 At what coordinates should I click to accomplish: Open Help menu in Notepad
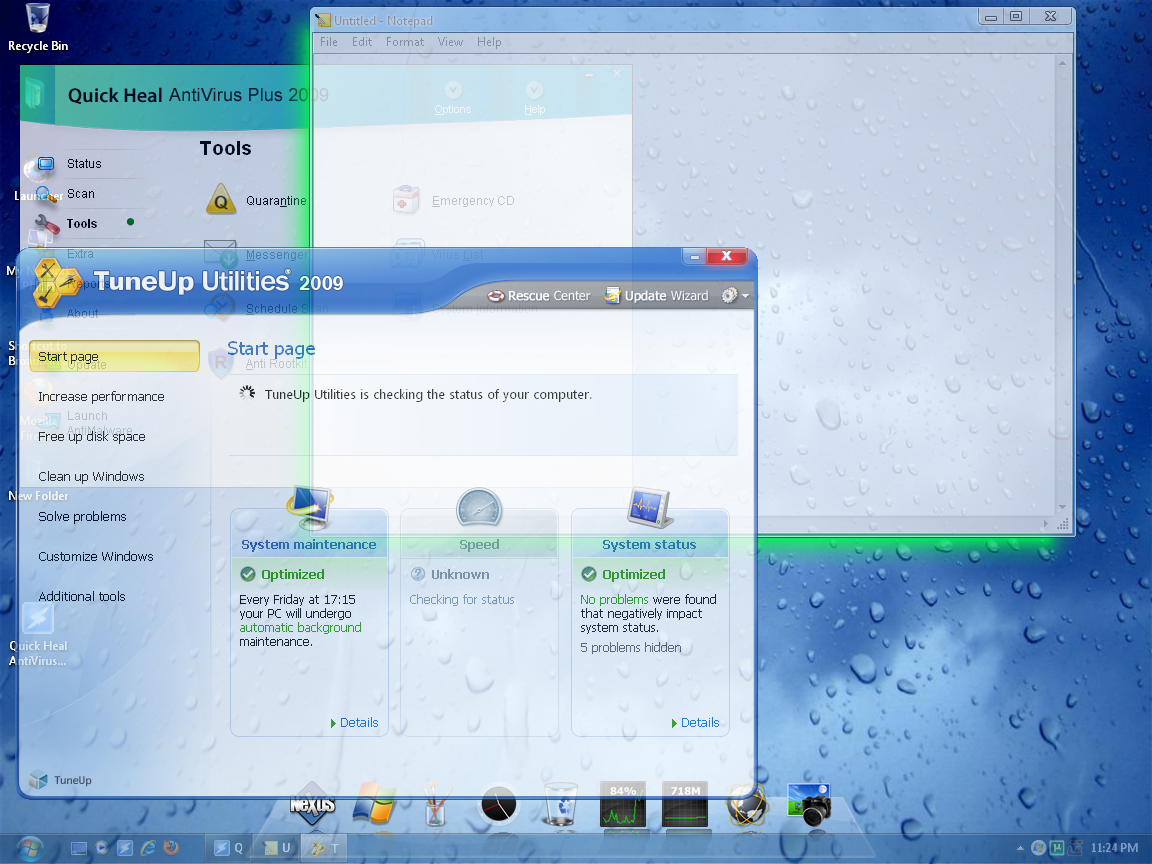pos(489,42)
